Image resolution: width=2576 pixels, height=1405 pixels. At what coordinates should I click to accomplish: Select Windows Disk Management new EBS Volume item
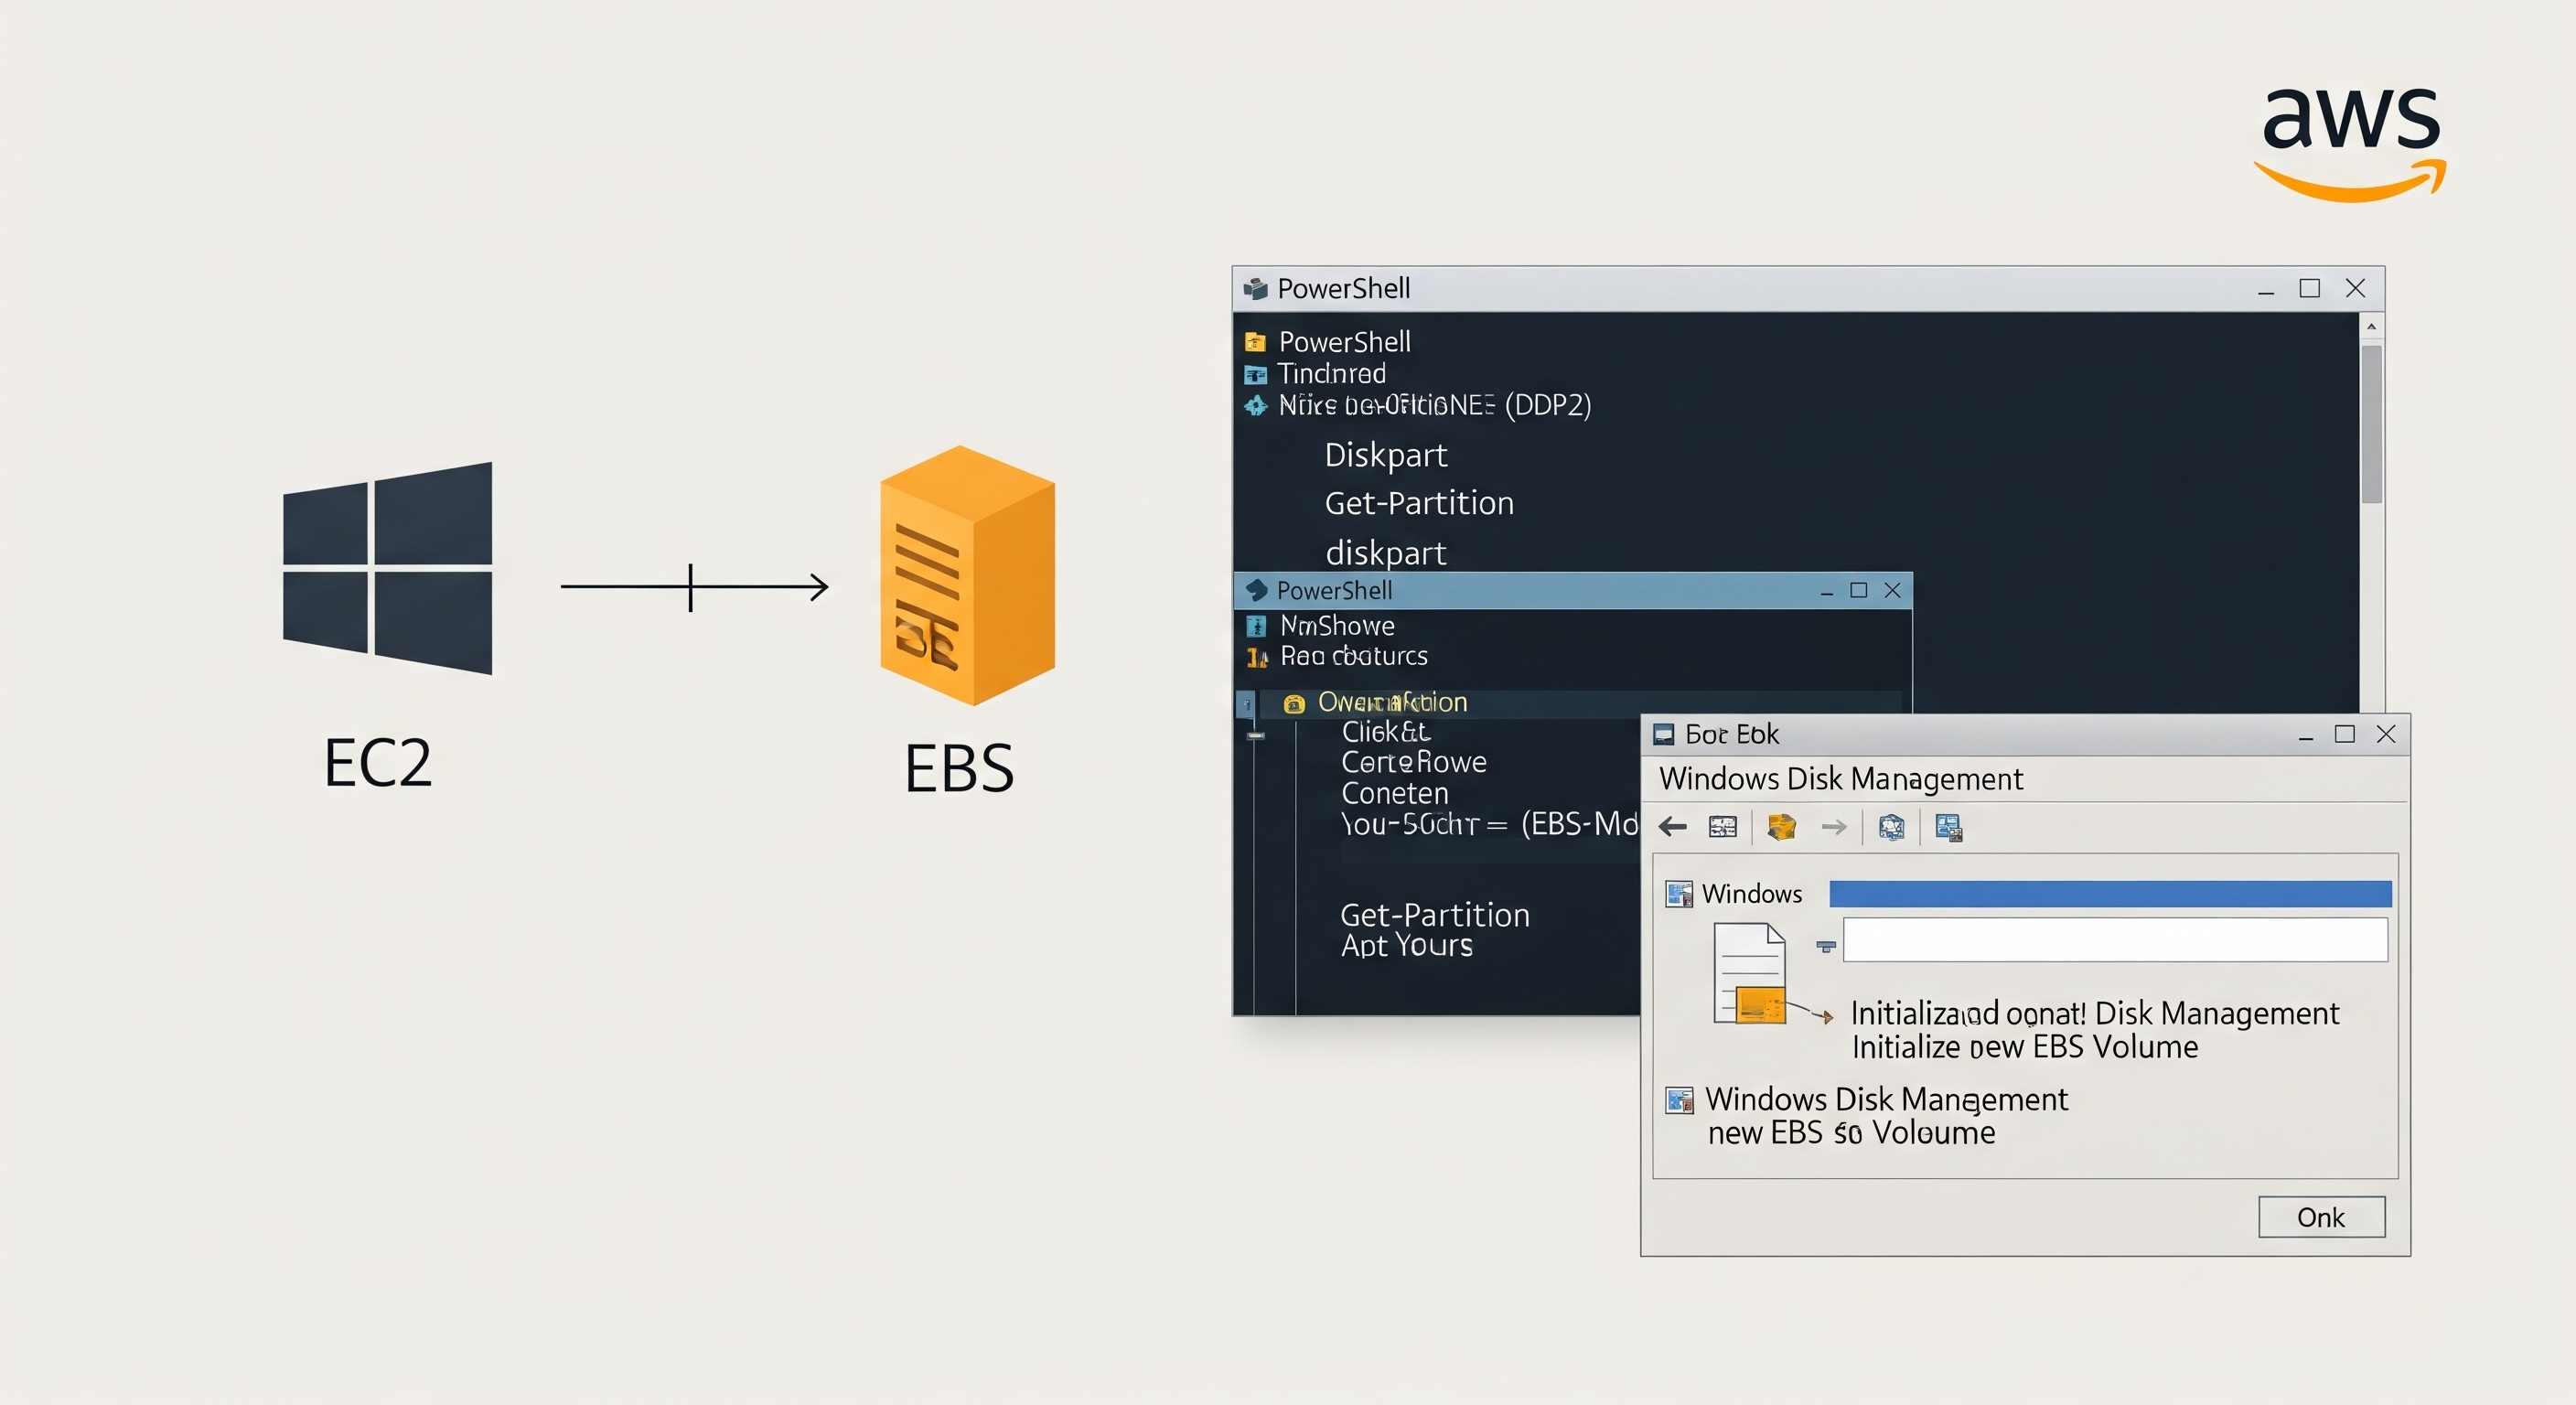pos(1885,1115)
